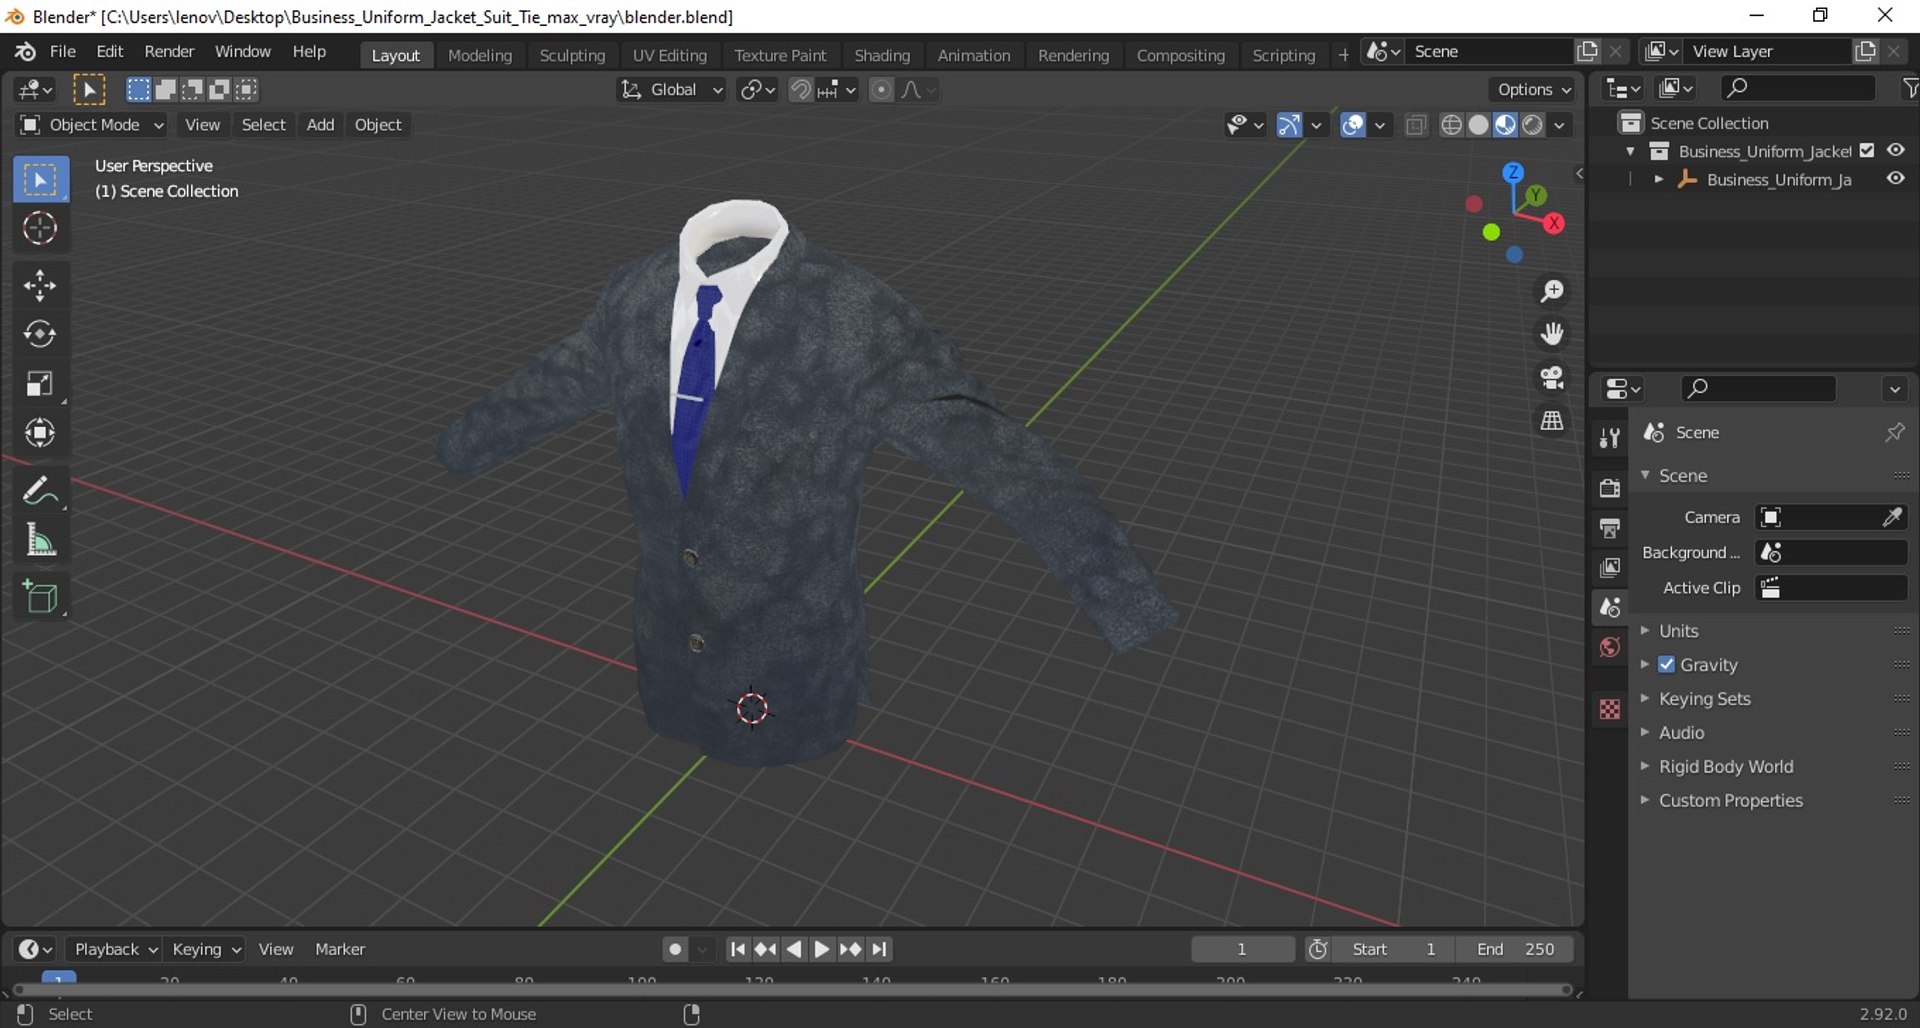Toggle proportional editing
This screenshot has height=1028, width=1920.
click(x=881, y=90)
